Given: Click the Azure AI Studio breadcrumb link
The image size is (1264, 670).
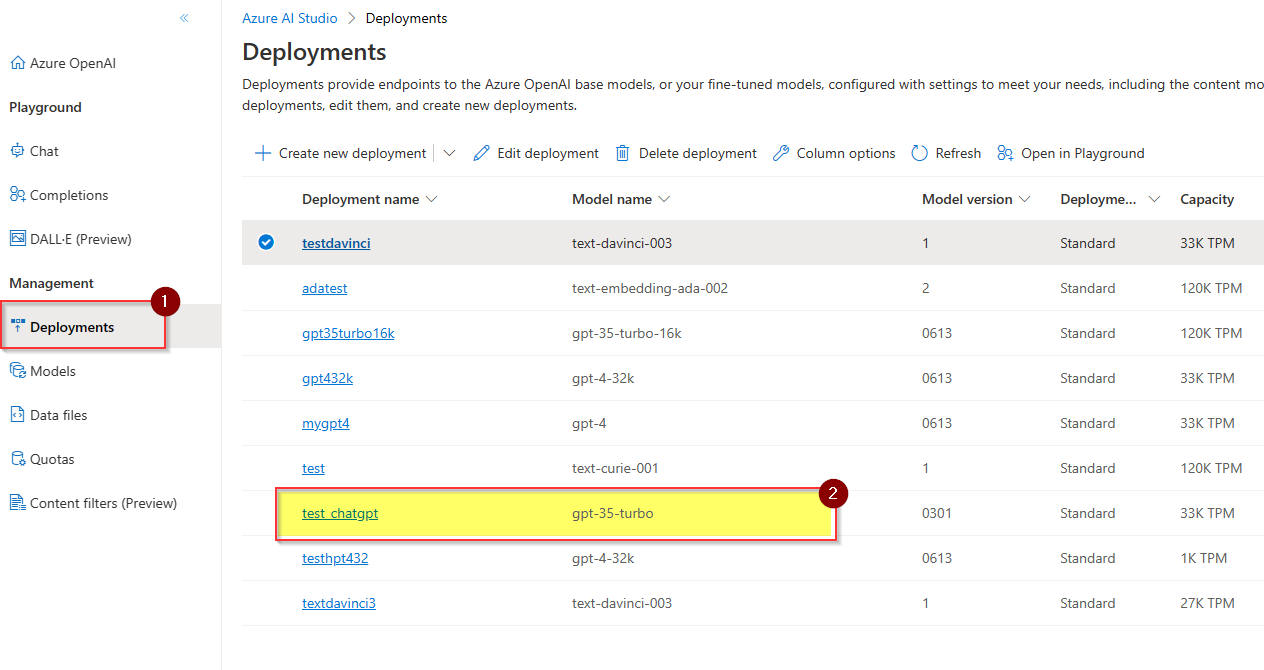Looking at the screenshot, I should [x=290, y=18].
